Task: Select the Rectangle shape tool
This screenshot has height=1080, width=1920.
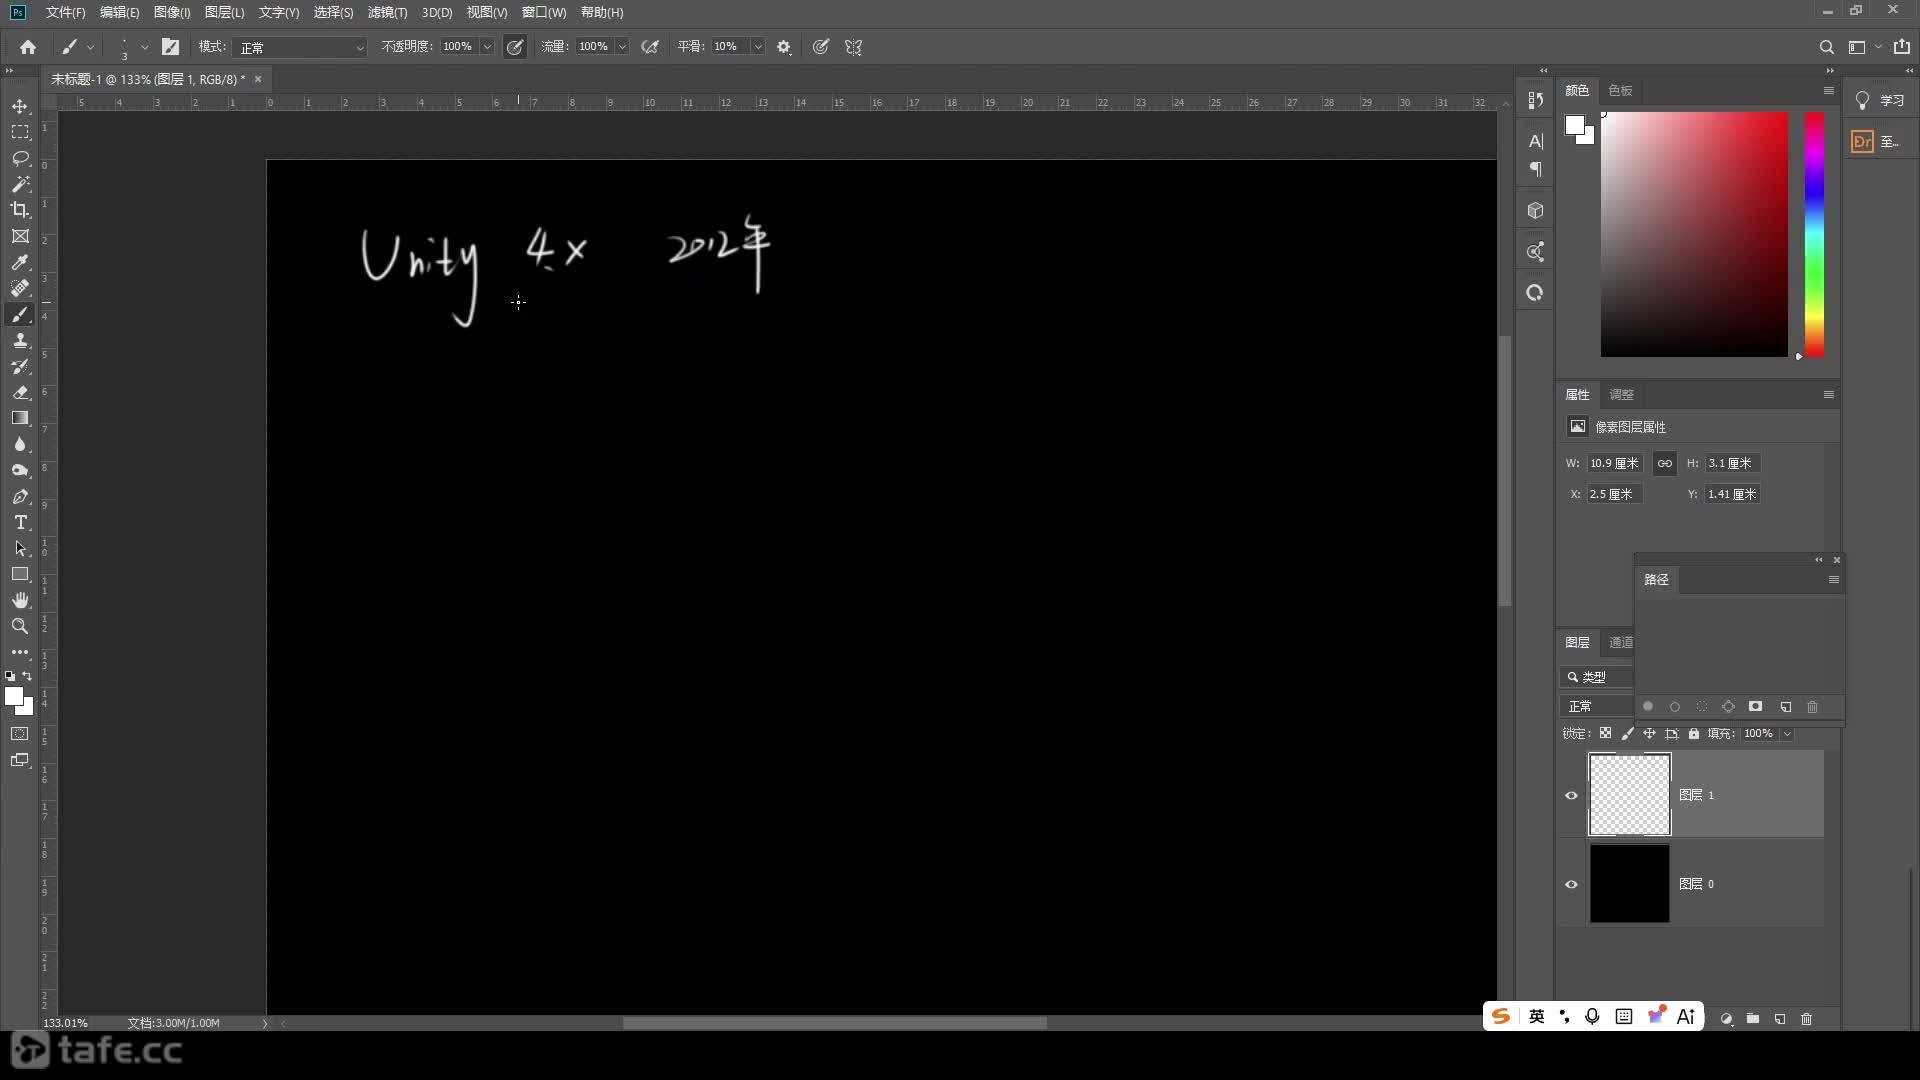Action: pyautogui.click(x=20, y=574)
